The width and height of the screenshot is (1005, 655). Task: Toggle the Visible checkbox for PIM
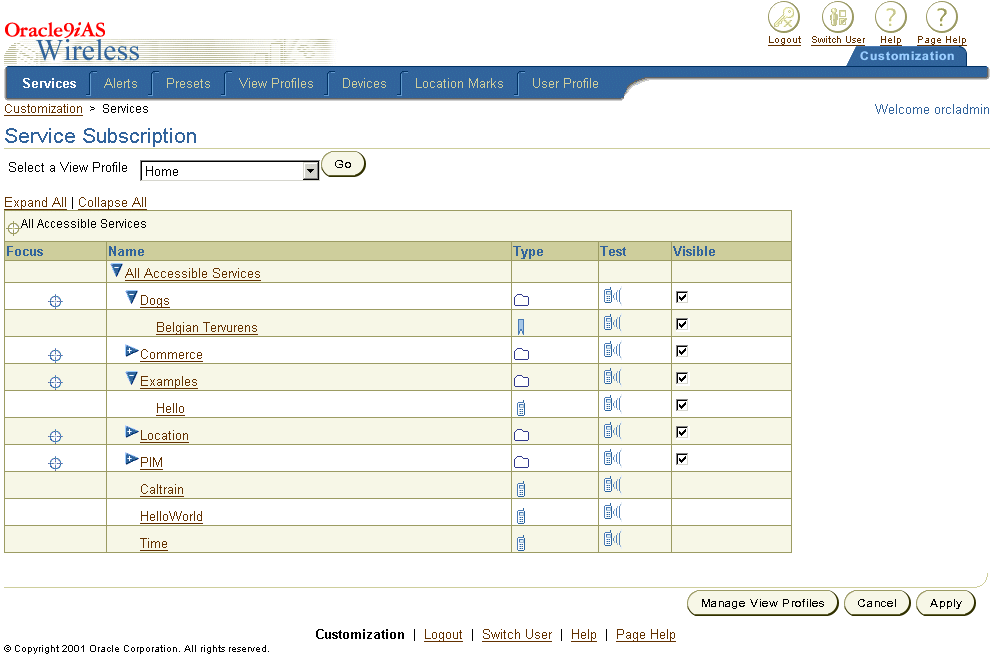tap(682, 459)
